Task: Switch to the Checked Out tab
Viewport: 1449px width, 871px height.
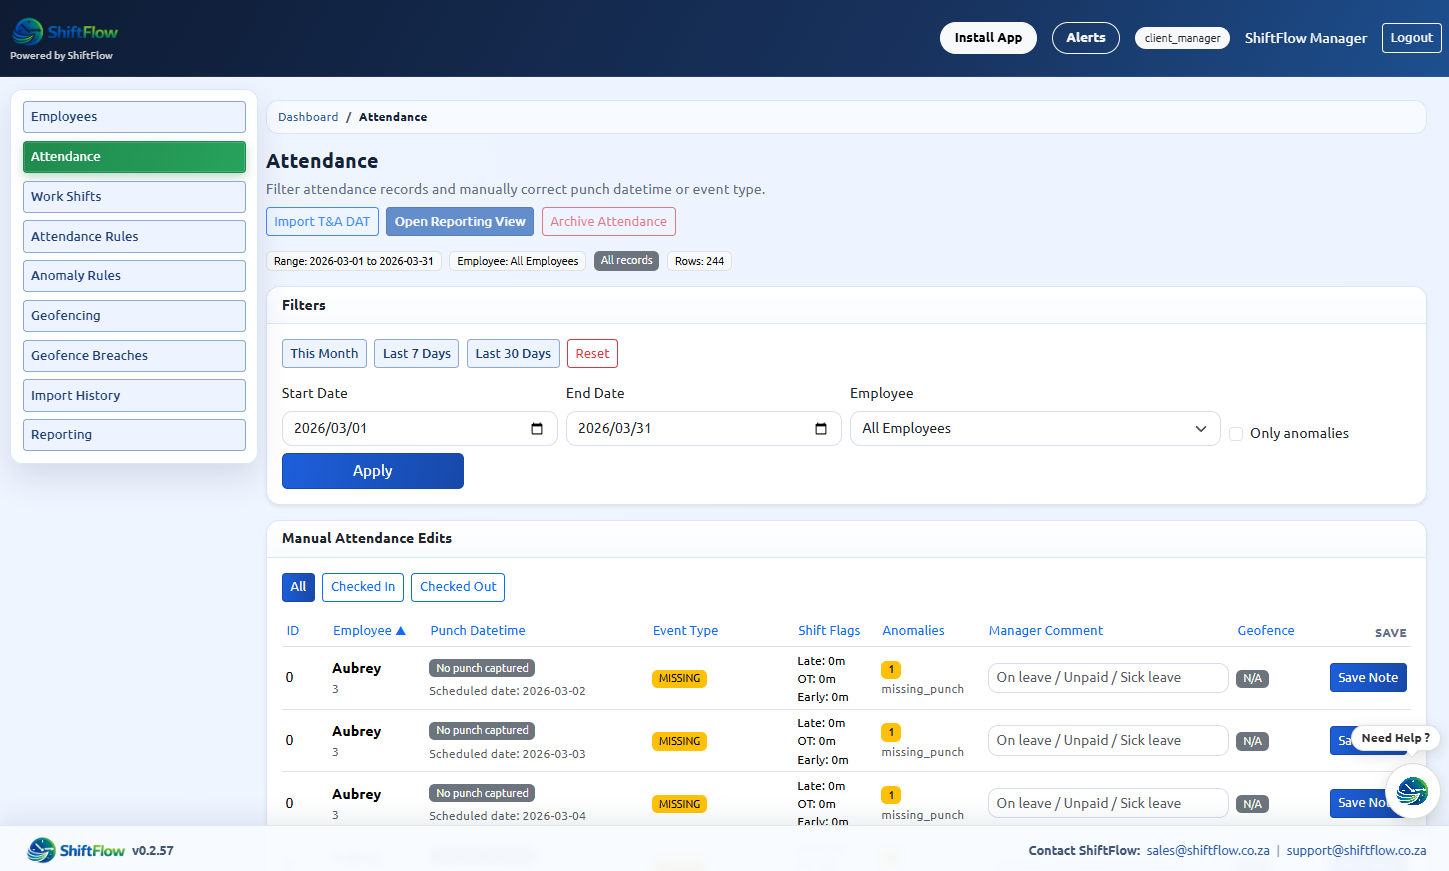Action: (x=458, y=587)
